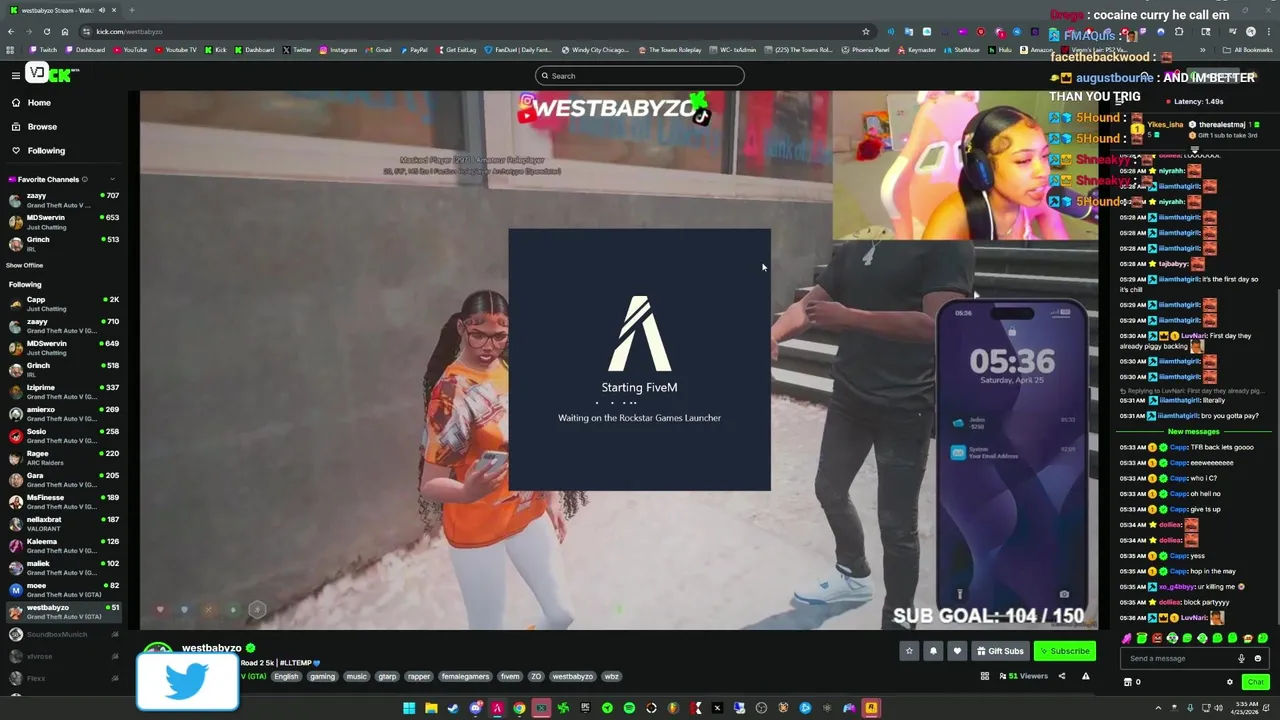Click westbabyzo channel name under stream
The width and height of the screenshot is (1280, 720).
click(x=211, y=648)
